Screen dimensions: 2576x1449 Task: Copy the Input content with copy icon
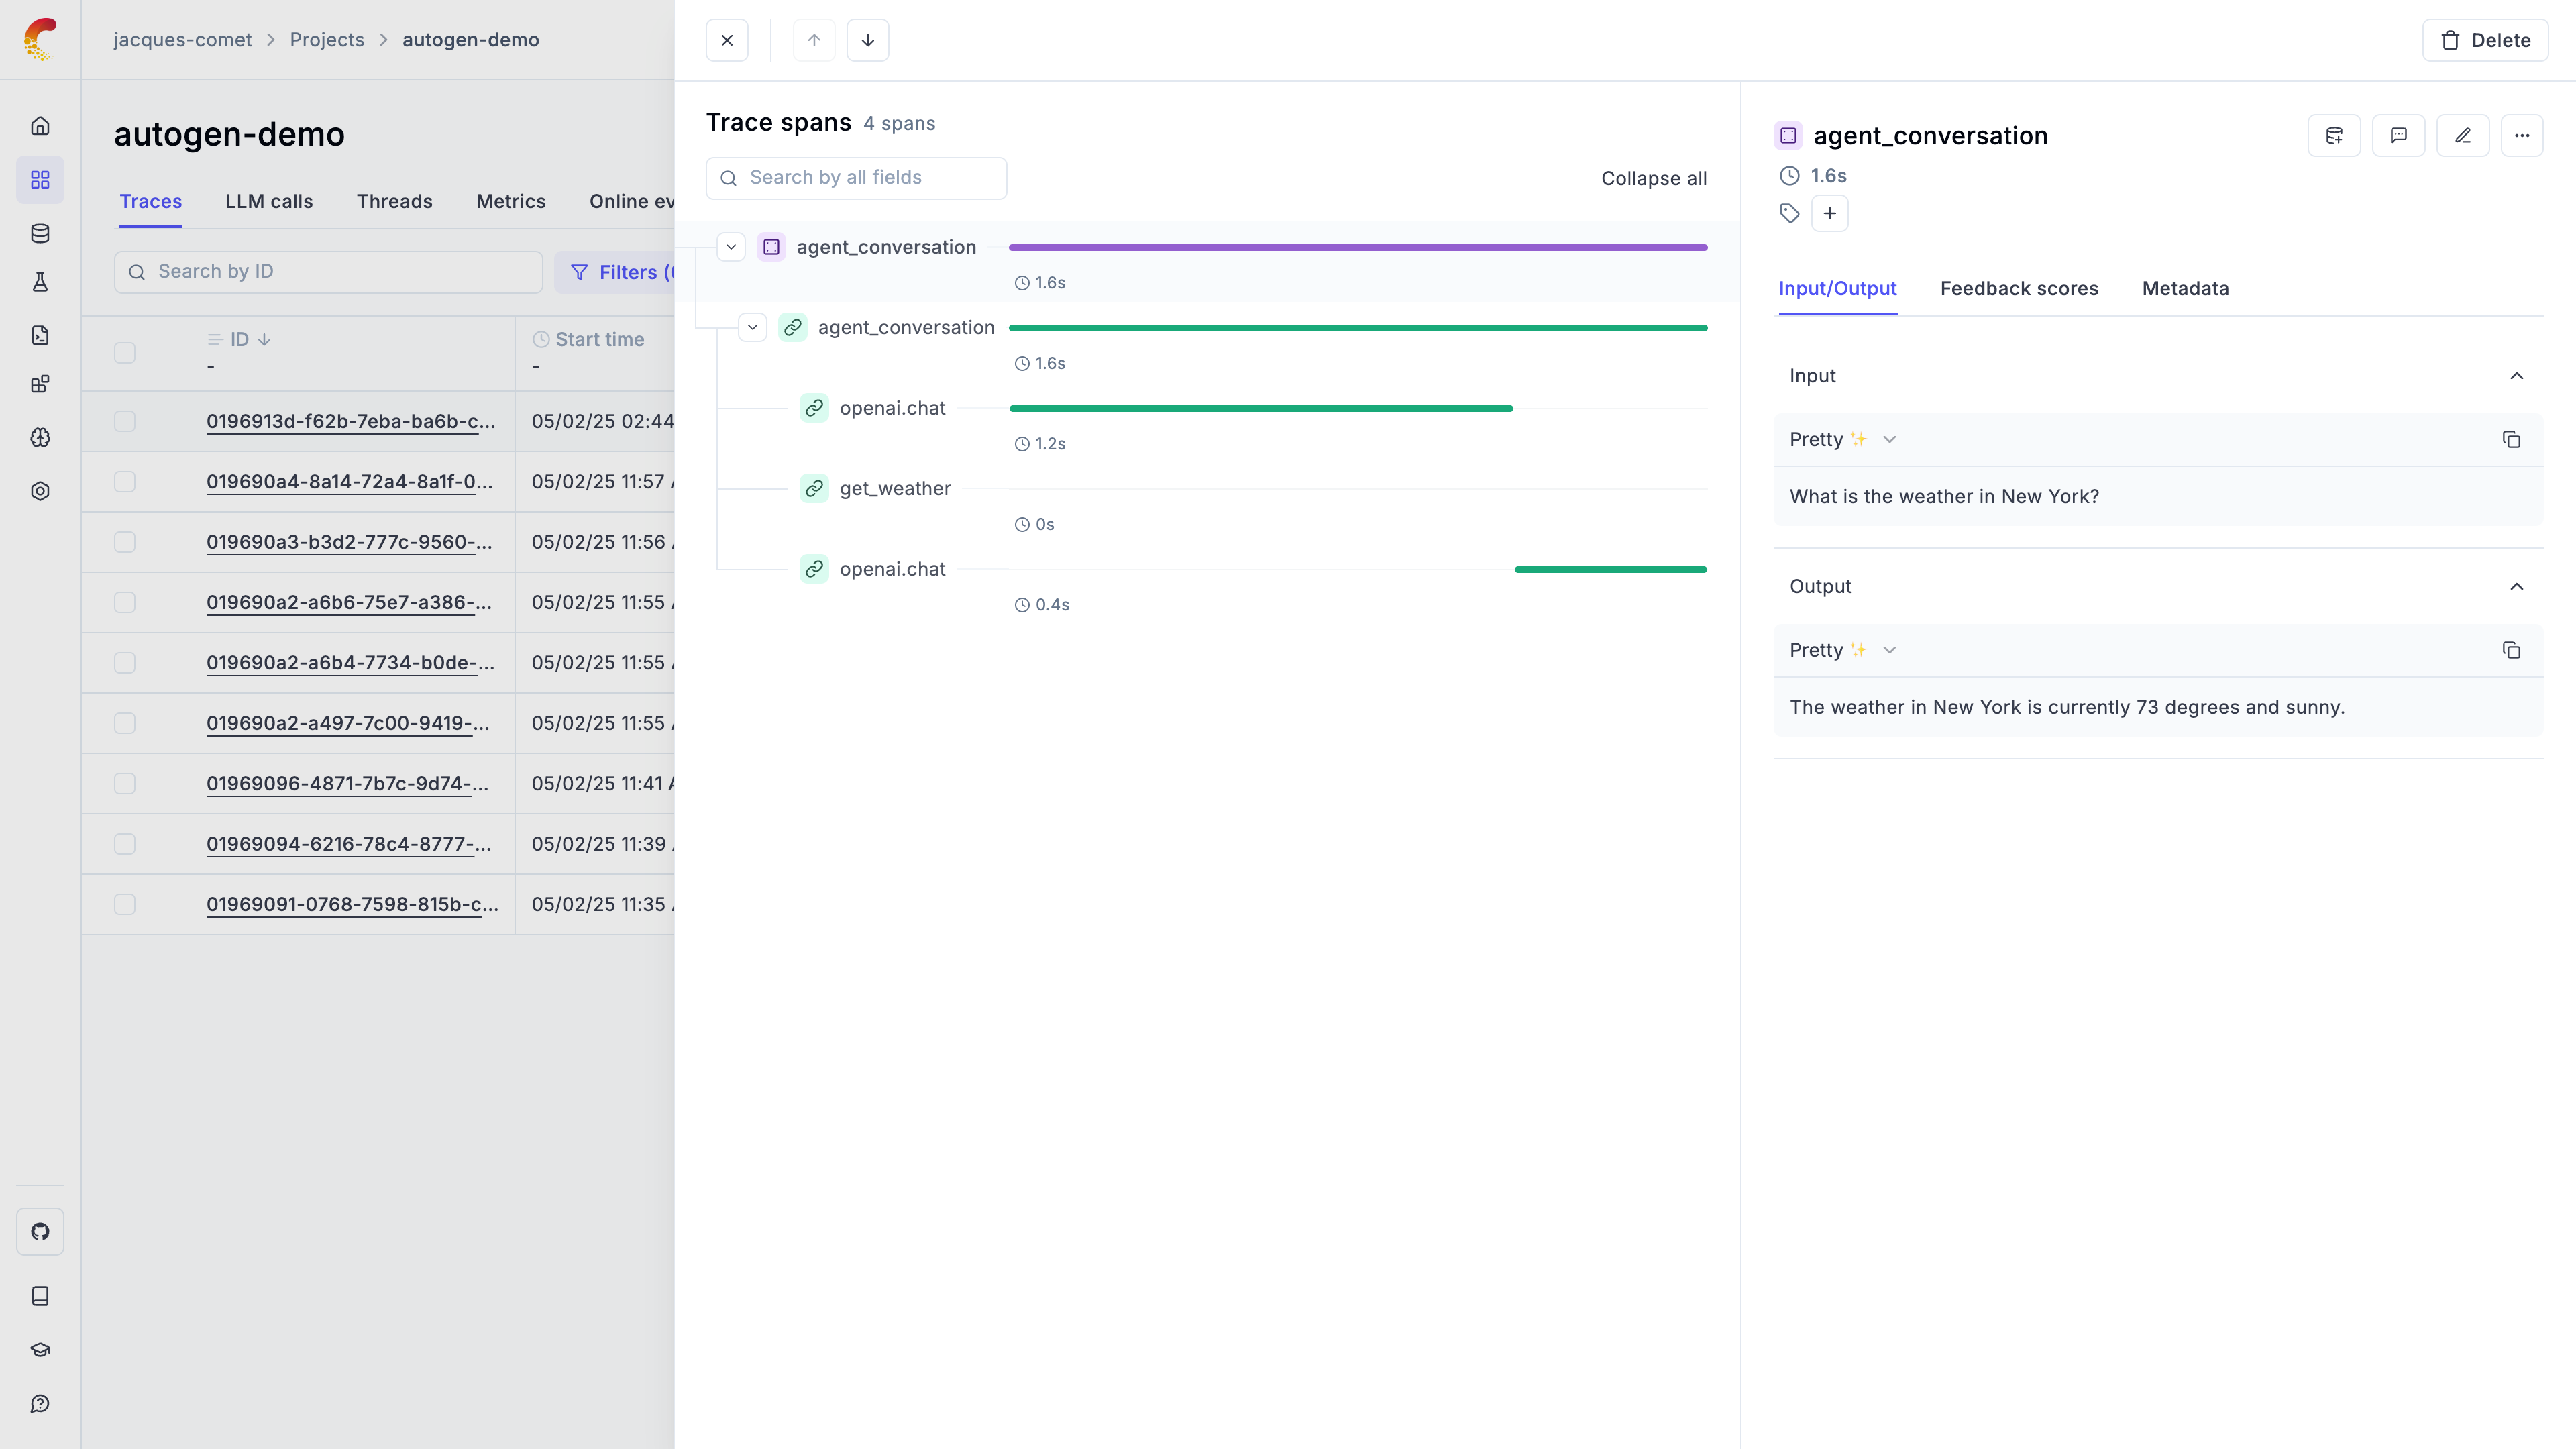coord(2511,440)
